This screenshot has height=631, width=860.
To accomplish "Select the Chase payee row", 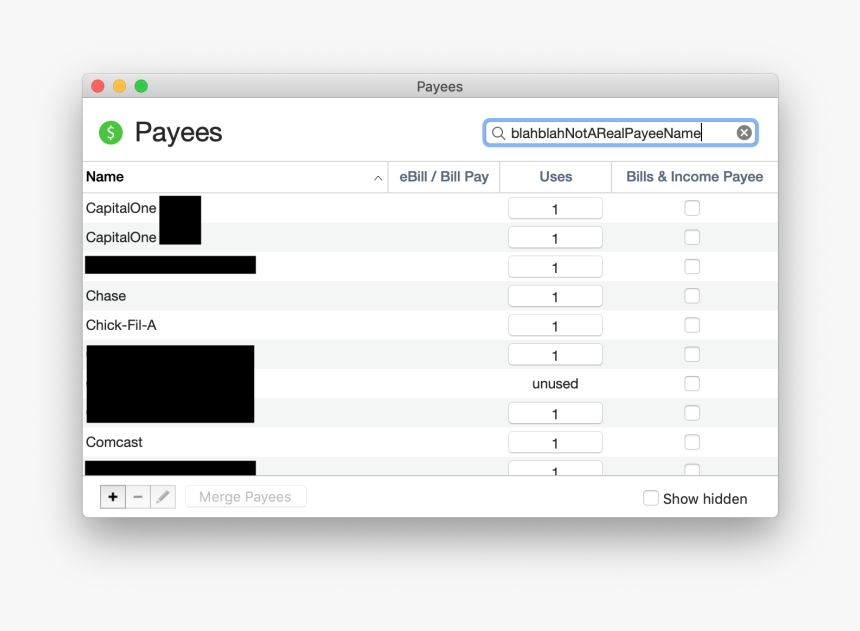I will pyautogui.click(x=430, y=296).
